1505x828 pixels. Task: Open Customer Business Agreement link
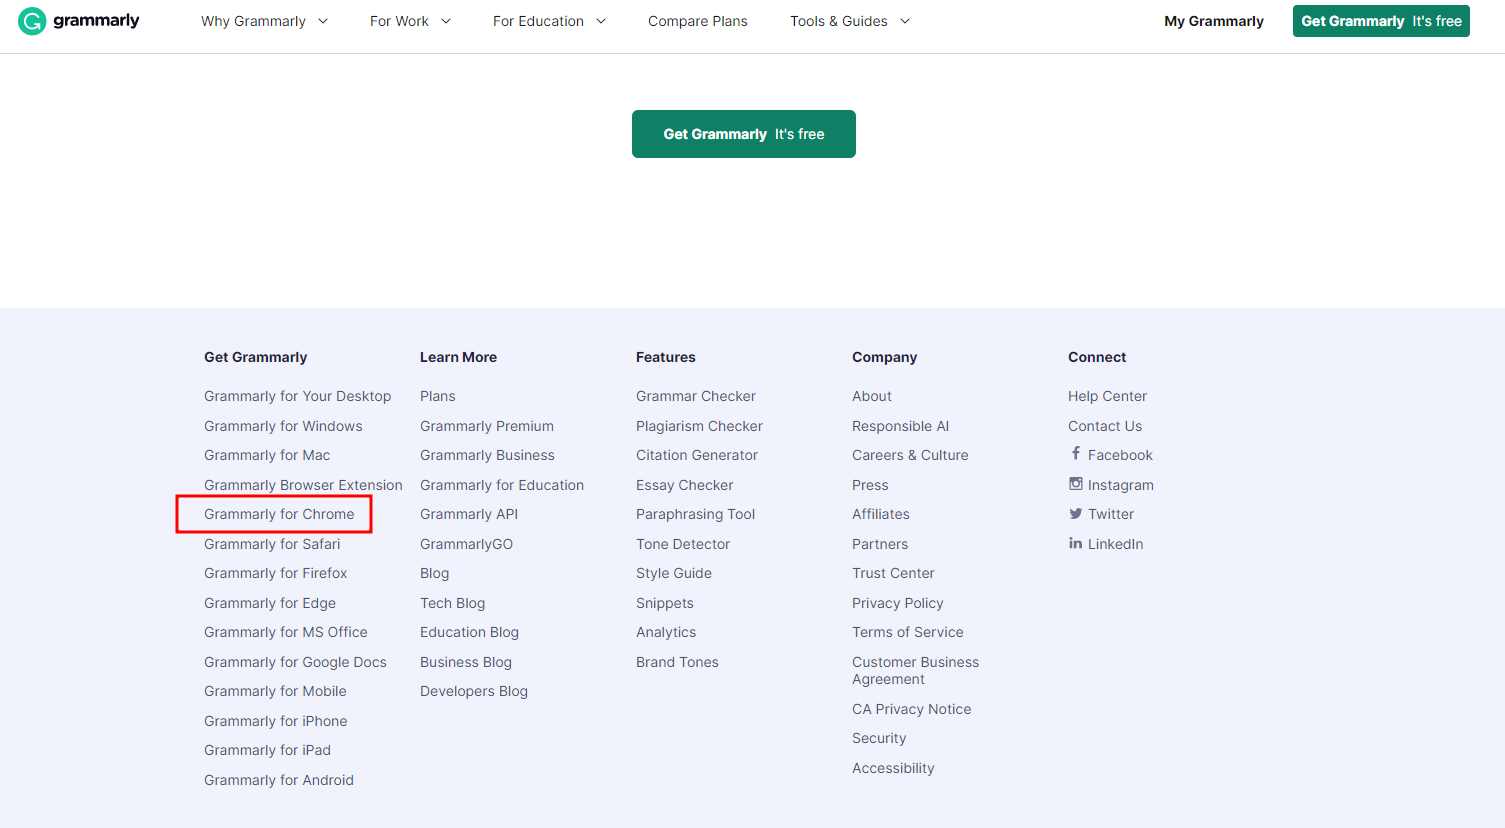click(916, 671)
